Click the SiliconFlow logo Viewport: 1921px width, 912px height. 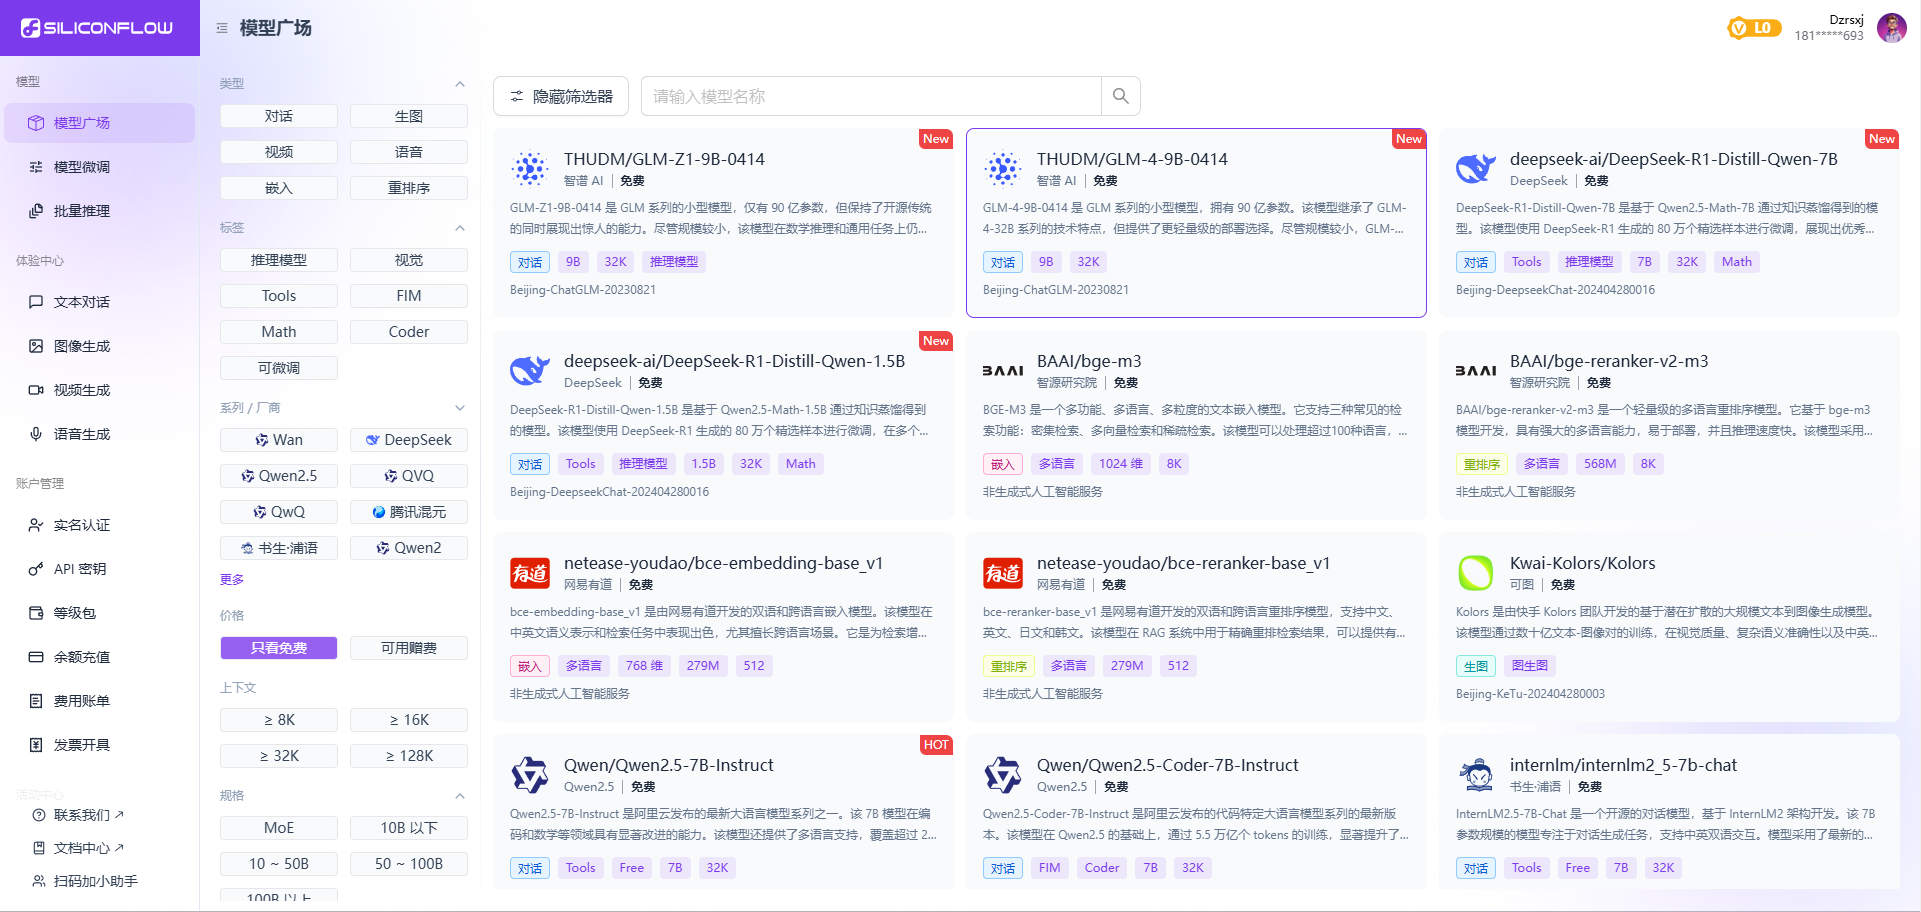pyautogui.click(x=98, y=28)
